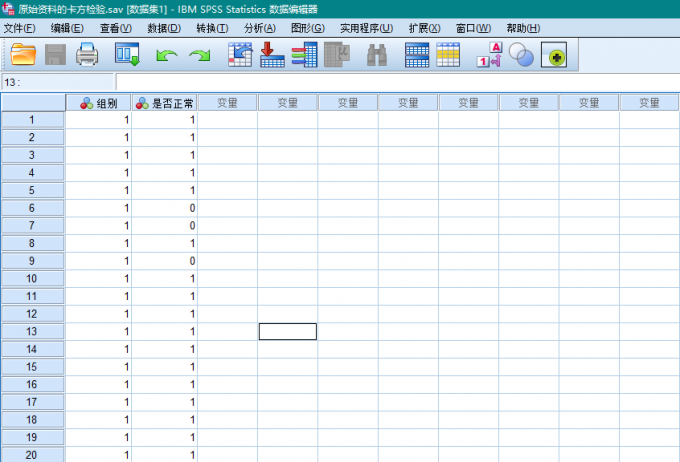Click the SPSS application icon in title bar
Viewport: 680px width, 462px height.
8,8
